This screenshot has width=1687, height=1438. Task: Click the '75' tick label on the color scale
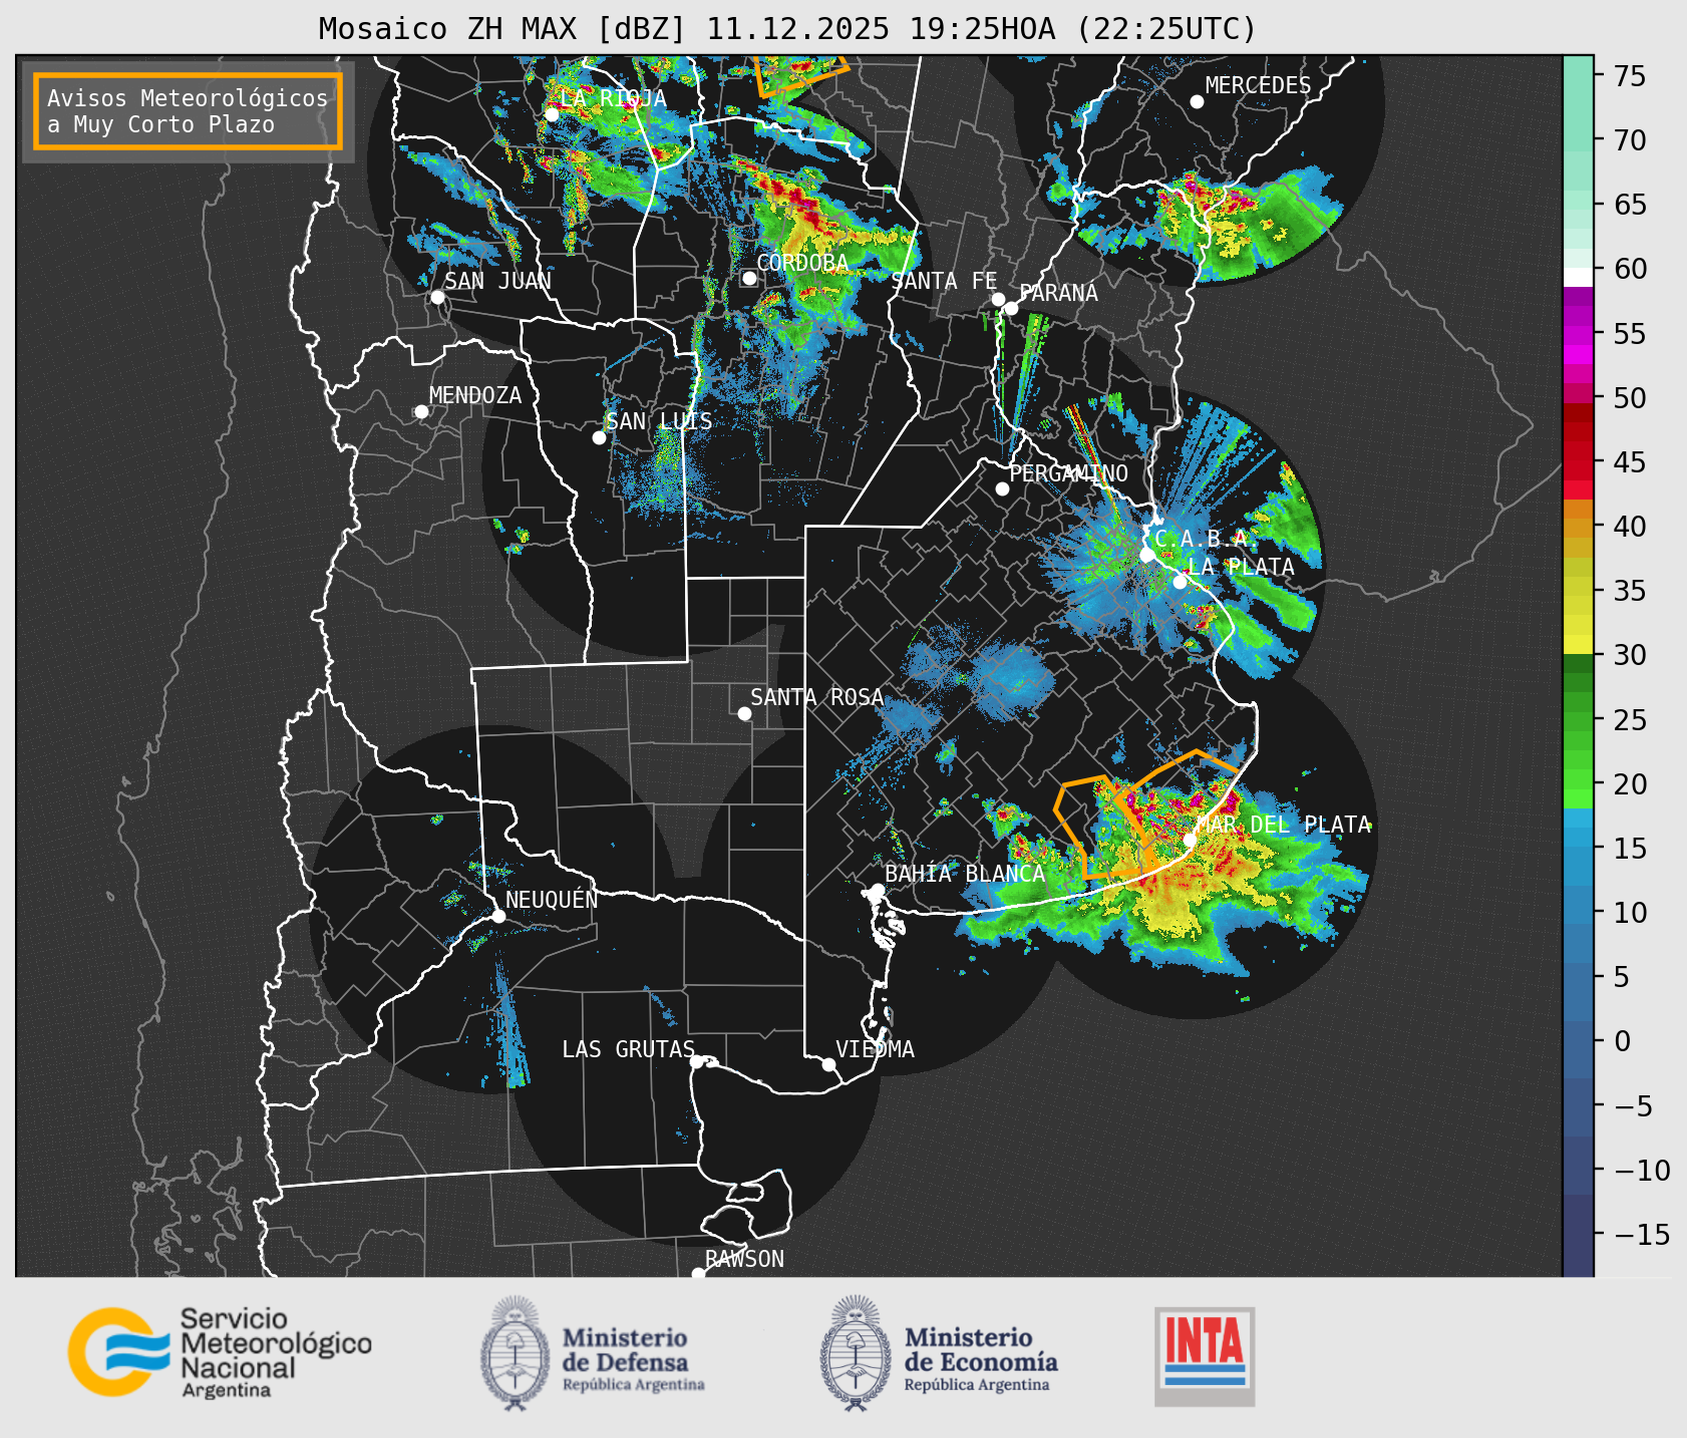[x=1629, y=76]
